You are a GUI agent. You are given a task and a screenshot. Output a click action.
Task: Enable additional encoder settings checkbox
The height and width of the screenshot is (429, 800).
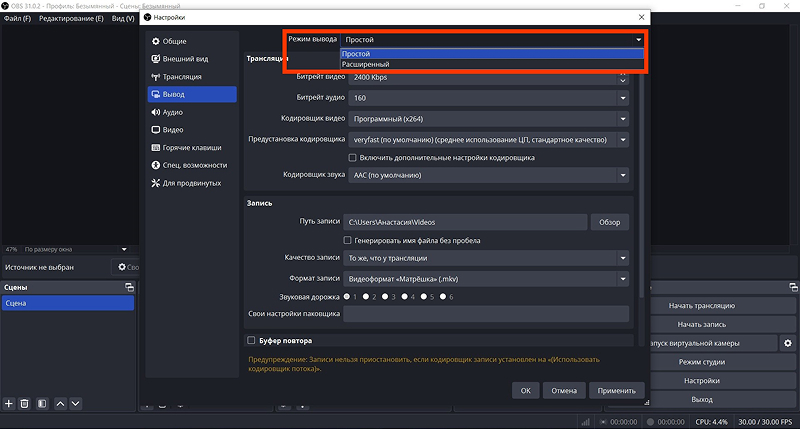tap(352, 158)
